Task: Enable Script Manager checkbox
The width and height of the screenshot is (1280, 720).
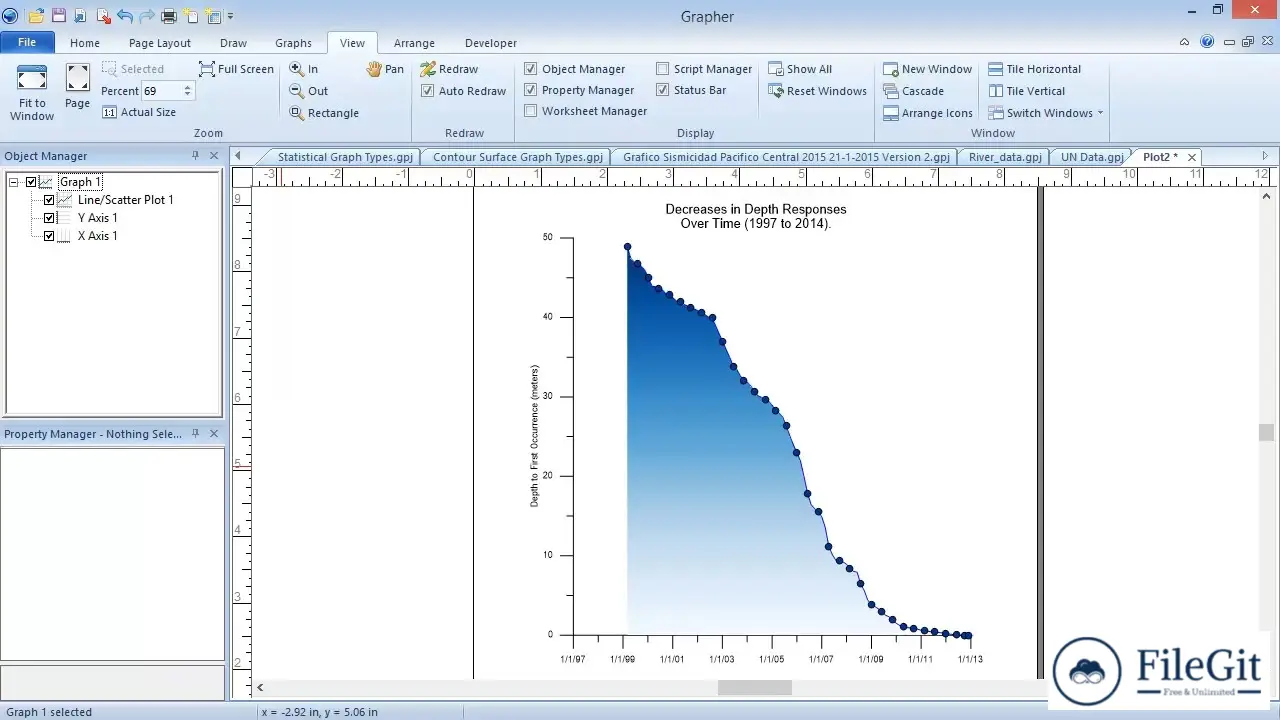Action: [x=663, y=69]
